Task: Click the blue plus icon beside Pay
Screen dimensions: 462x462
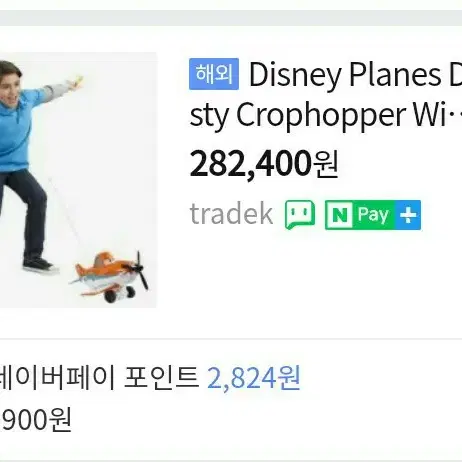Action: [x=408, y=215]
